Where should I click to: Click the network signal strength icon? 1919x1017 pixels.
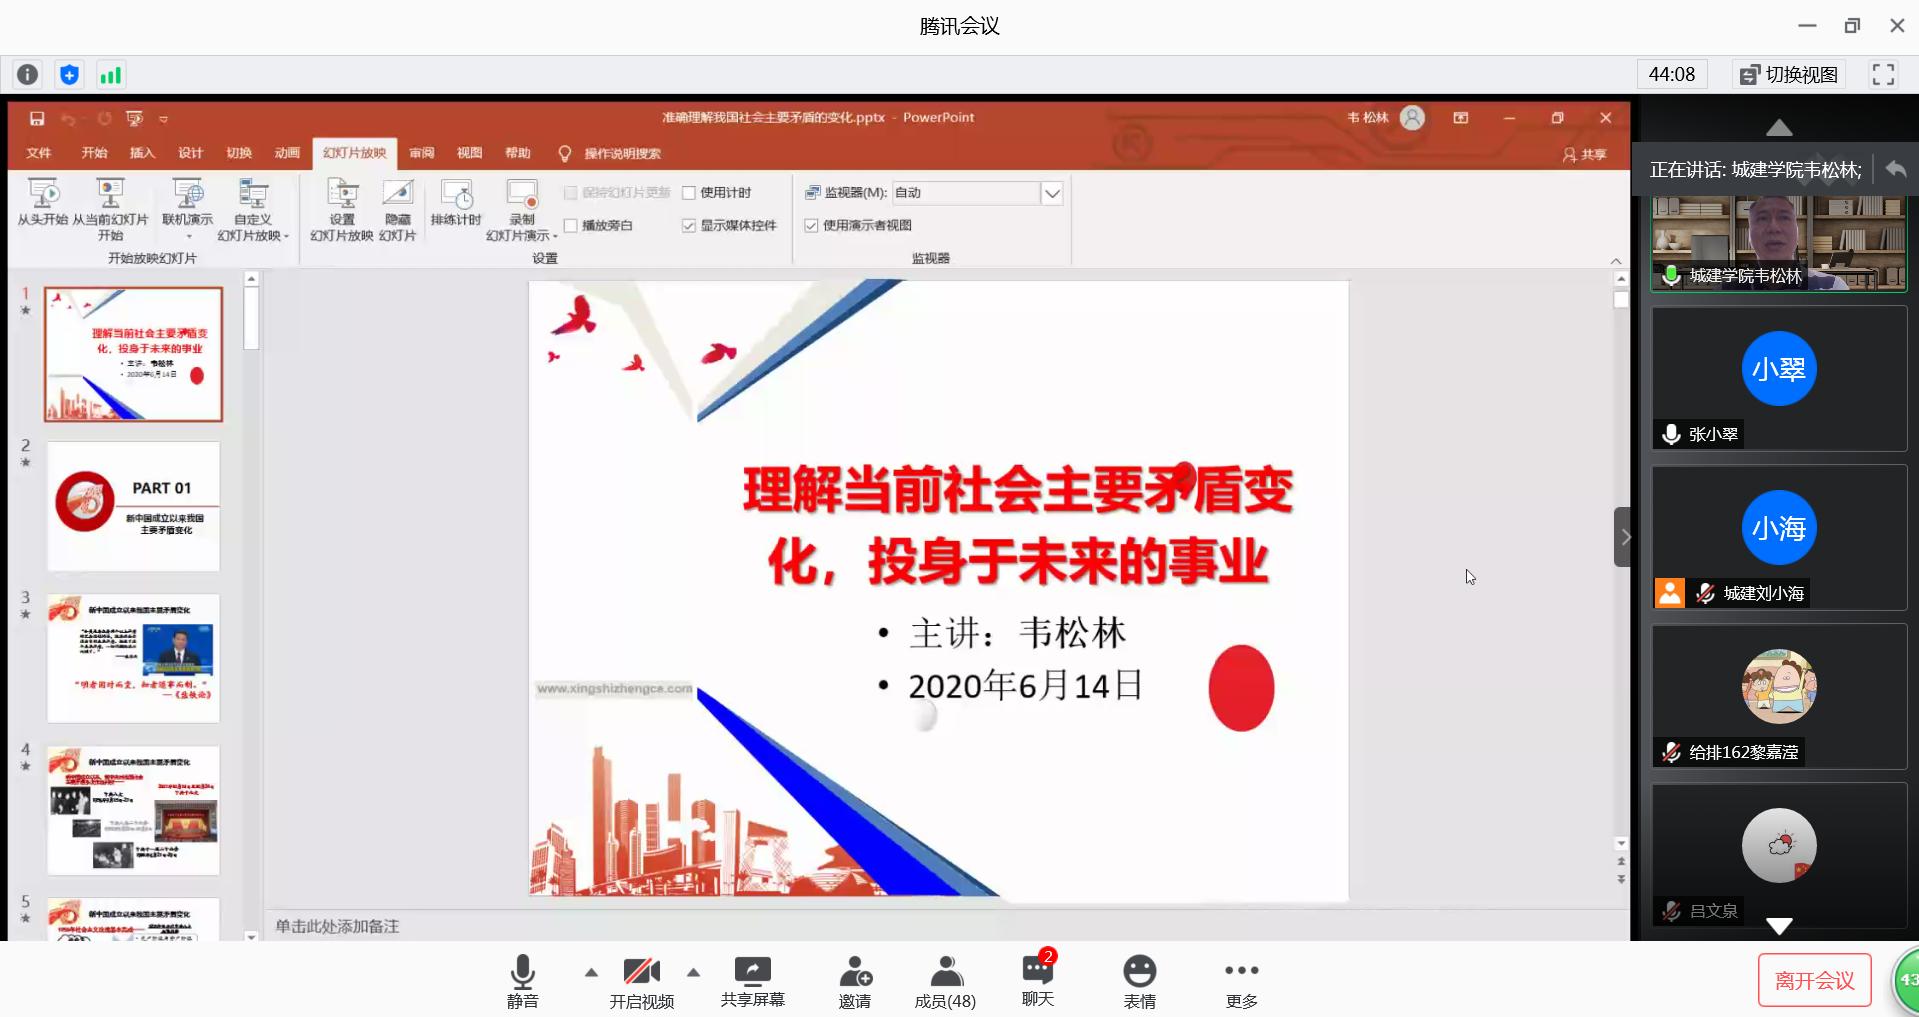pyautogui.click(x=110, y=75)
